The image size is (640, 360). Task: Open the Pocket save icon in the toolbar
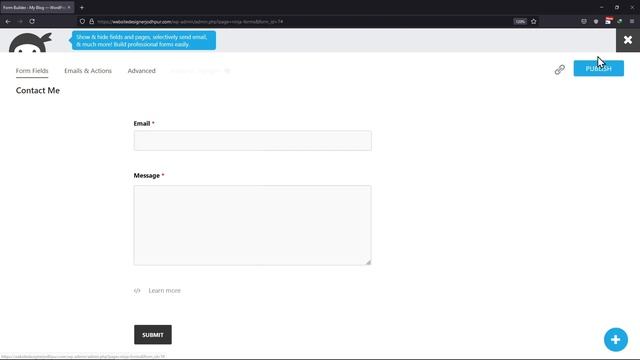tap(584, 21)
